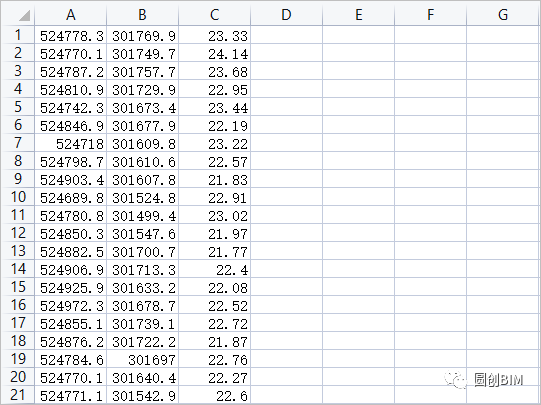This screenshot has width=541, height=405.
Task: Select row 12 header
Action: [18, 233]
